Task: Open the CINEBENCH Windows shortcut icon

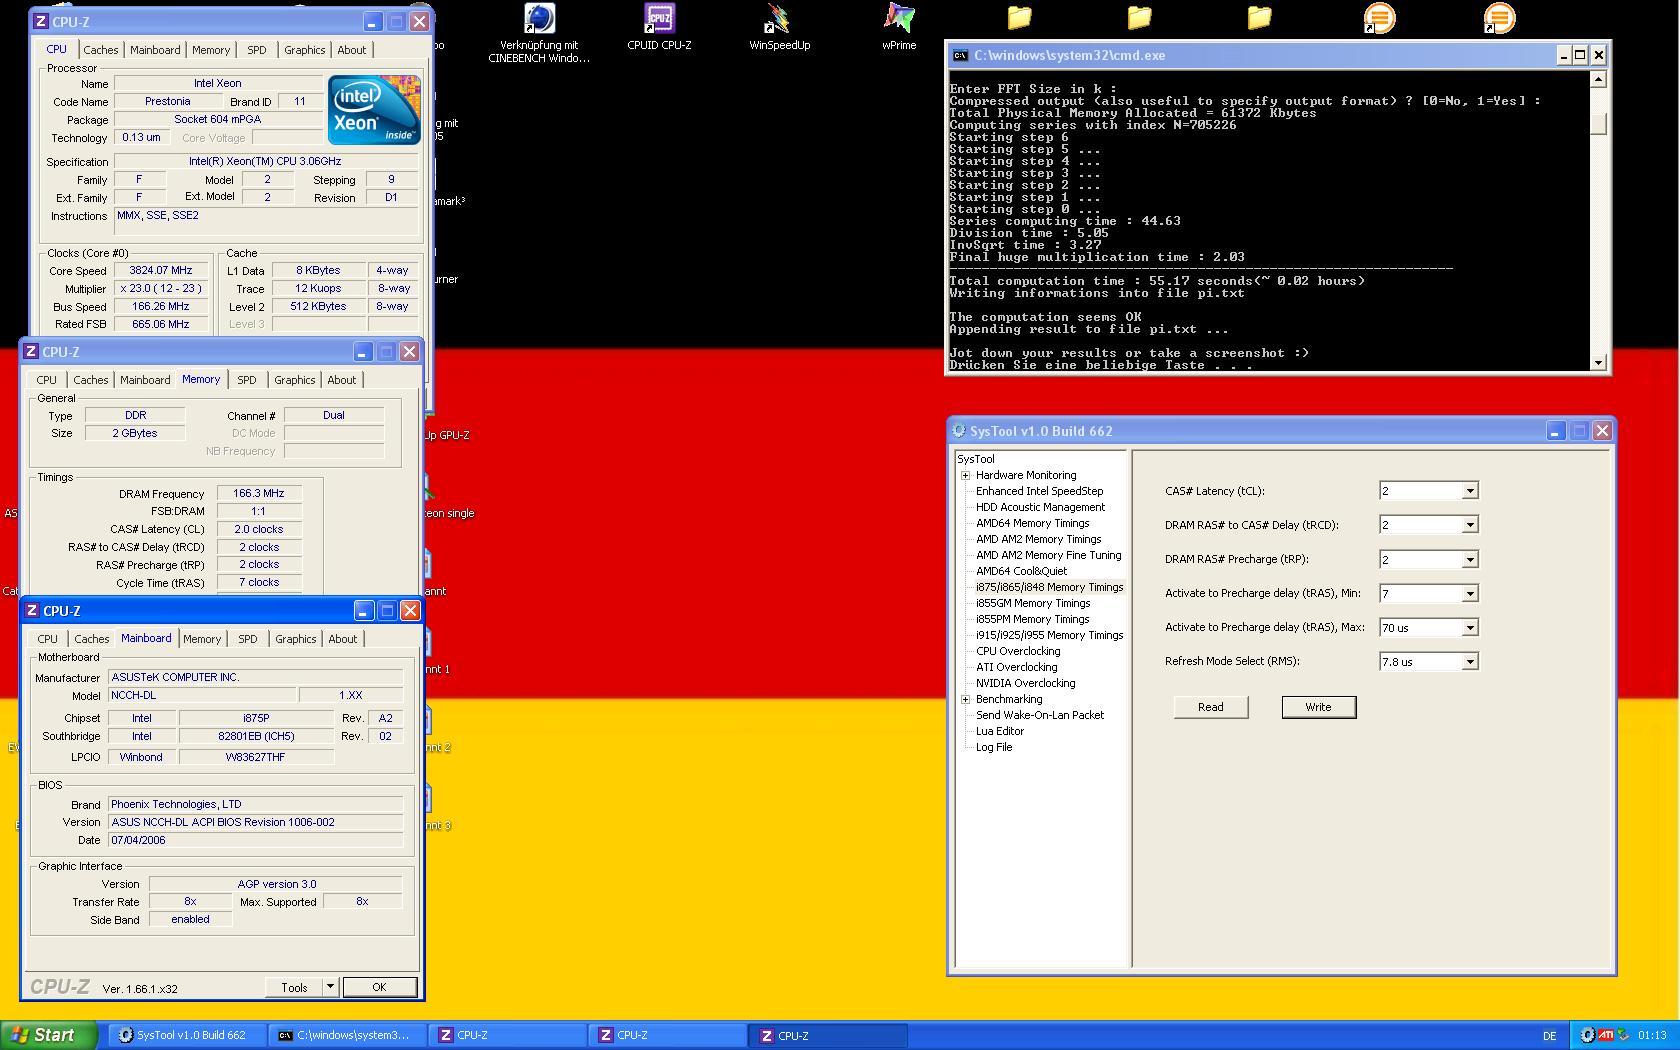Action: 539,19
